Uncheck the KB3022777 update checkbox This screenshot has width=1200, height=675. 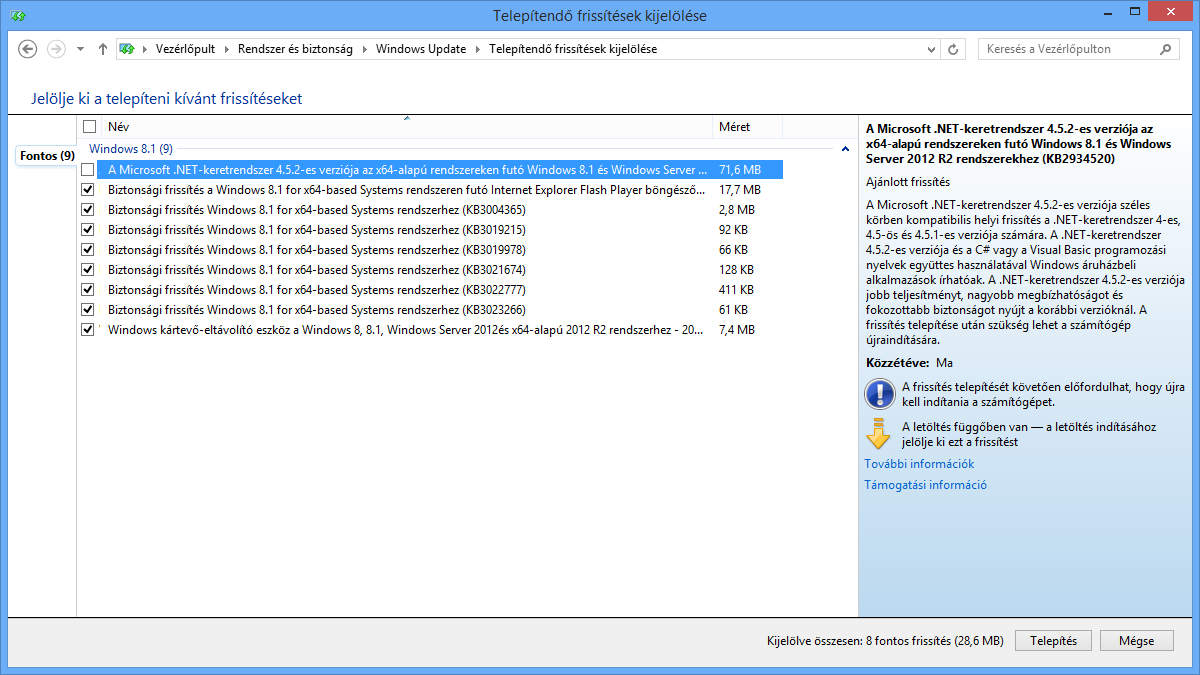[x=88, y=290]
